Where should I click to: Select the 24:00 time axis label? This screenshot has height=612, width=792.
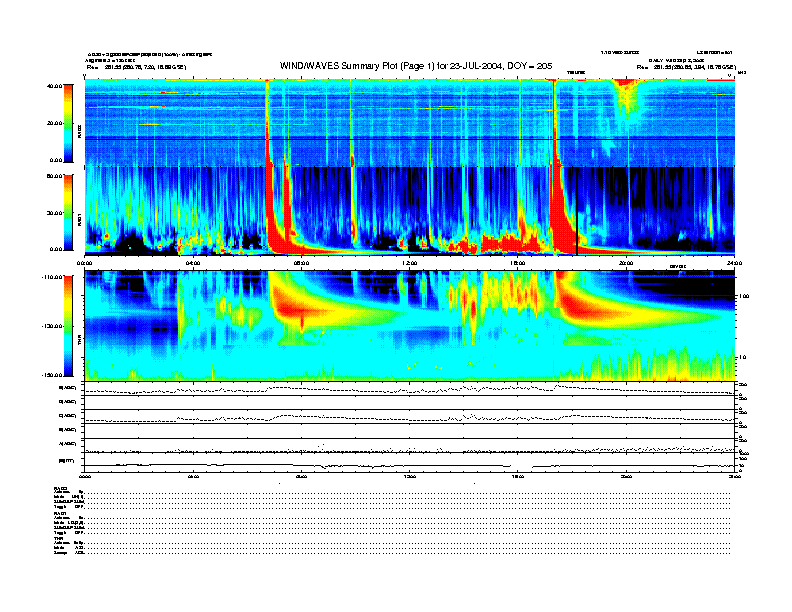coord(733,263)
